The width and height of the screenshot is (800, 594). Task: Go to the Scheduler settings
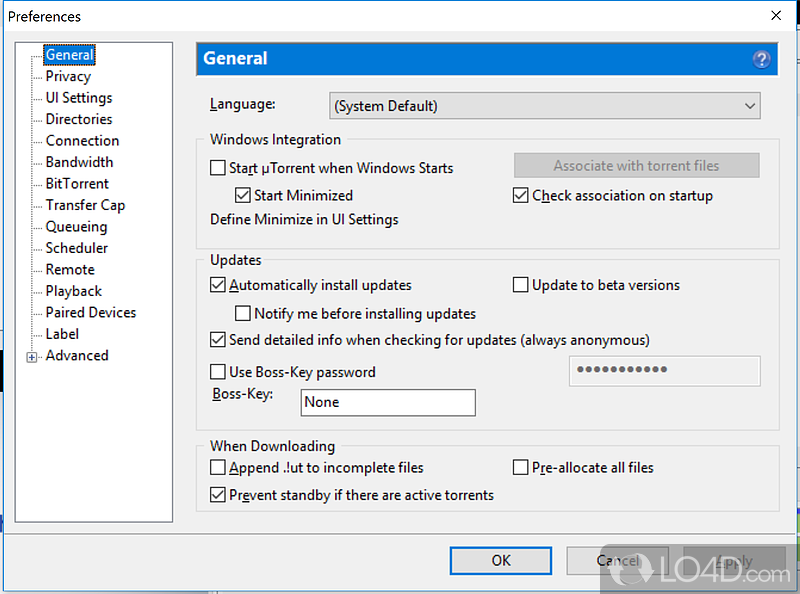coord(77,248)
